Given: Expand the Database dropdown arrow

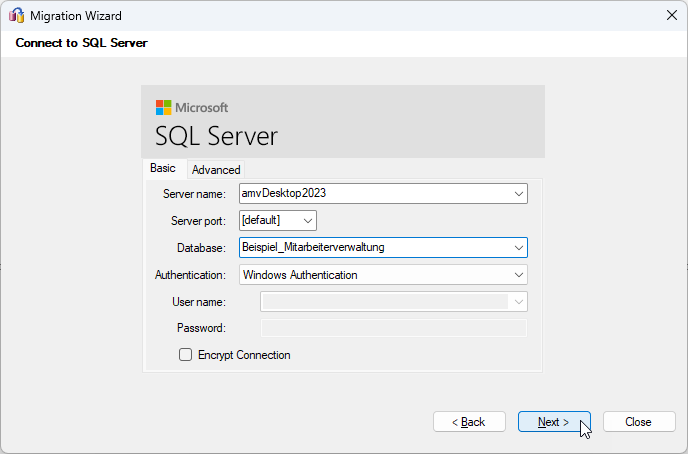Looking at the screenshot, I should pyautogui.click(x=518, y=247).
